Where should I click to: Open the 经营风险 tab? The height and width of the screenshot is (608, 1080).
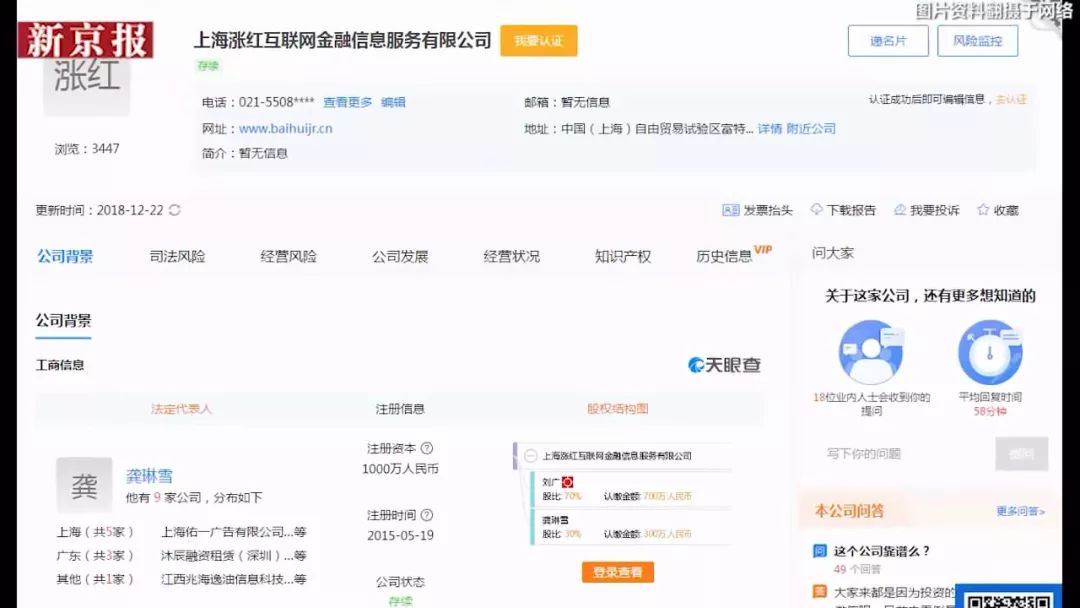tap(289, 257)
